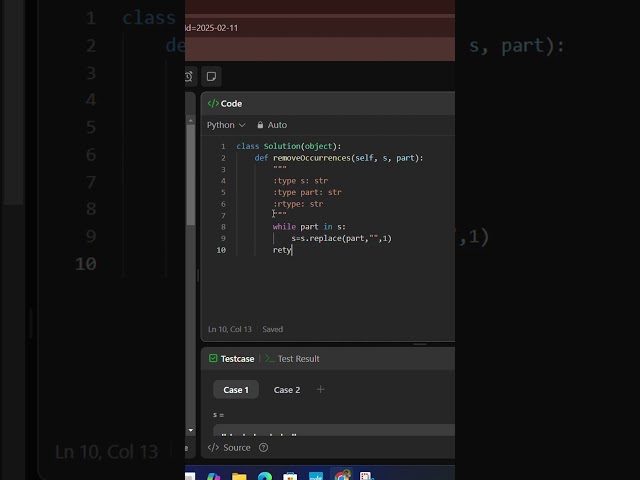Open File Explorer from taskbar

pos(239,476)
